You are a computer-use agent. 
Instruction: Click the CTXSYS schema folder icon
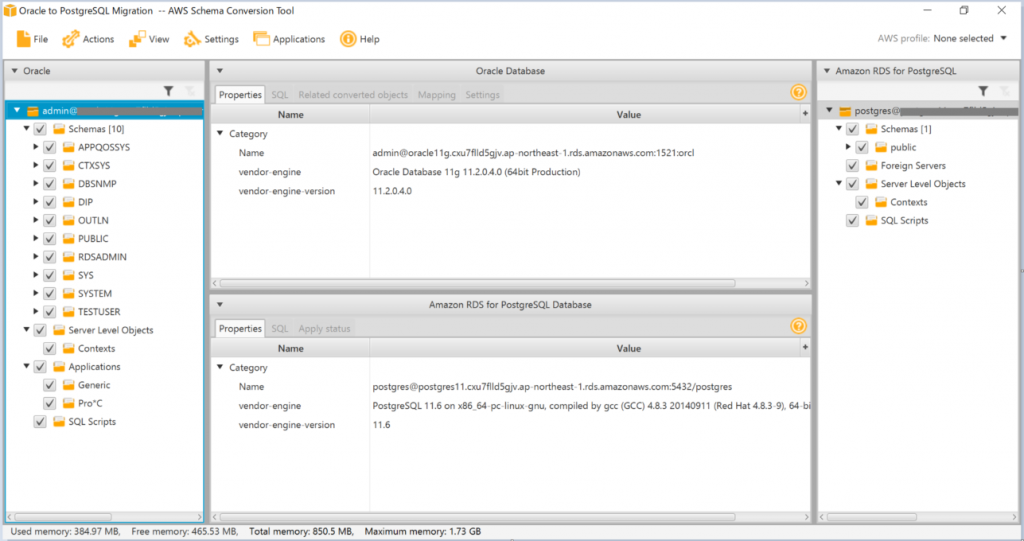click(x=69, y=165)
